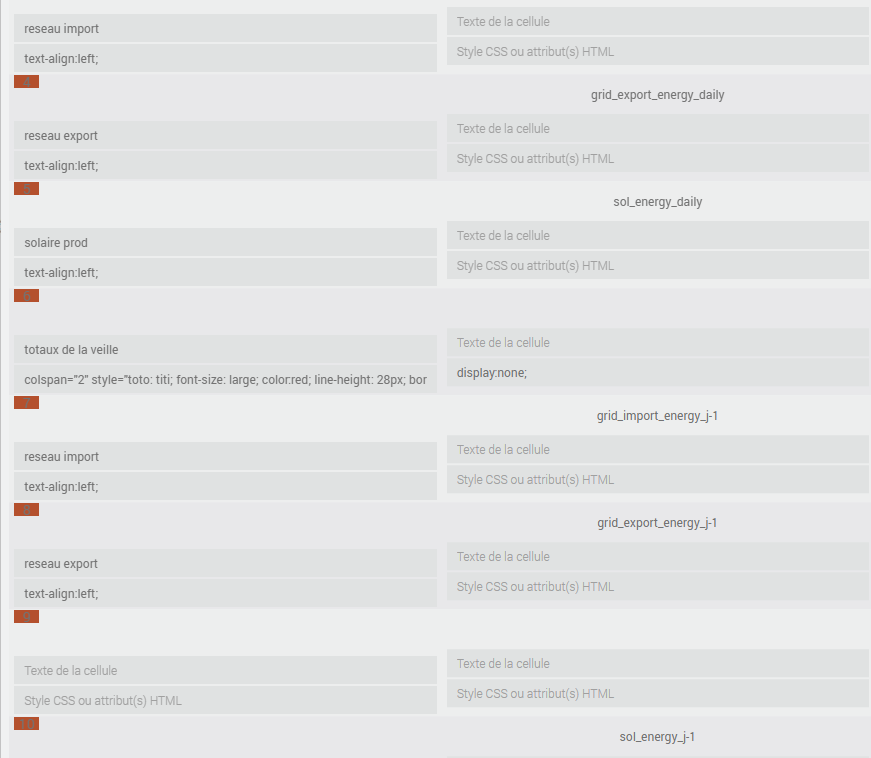Click the sol_energy_j-1 command label

657,737
